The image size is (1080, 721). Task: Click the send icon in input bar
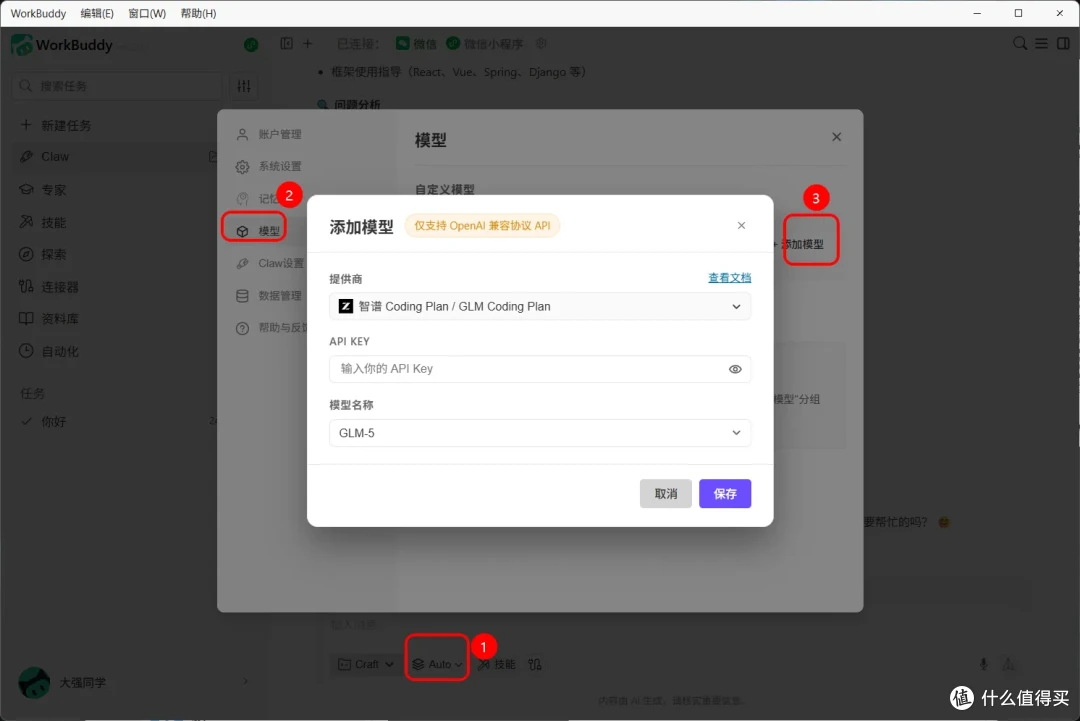point(1008,664)
